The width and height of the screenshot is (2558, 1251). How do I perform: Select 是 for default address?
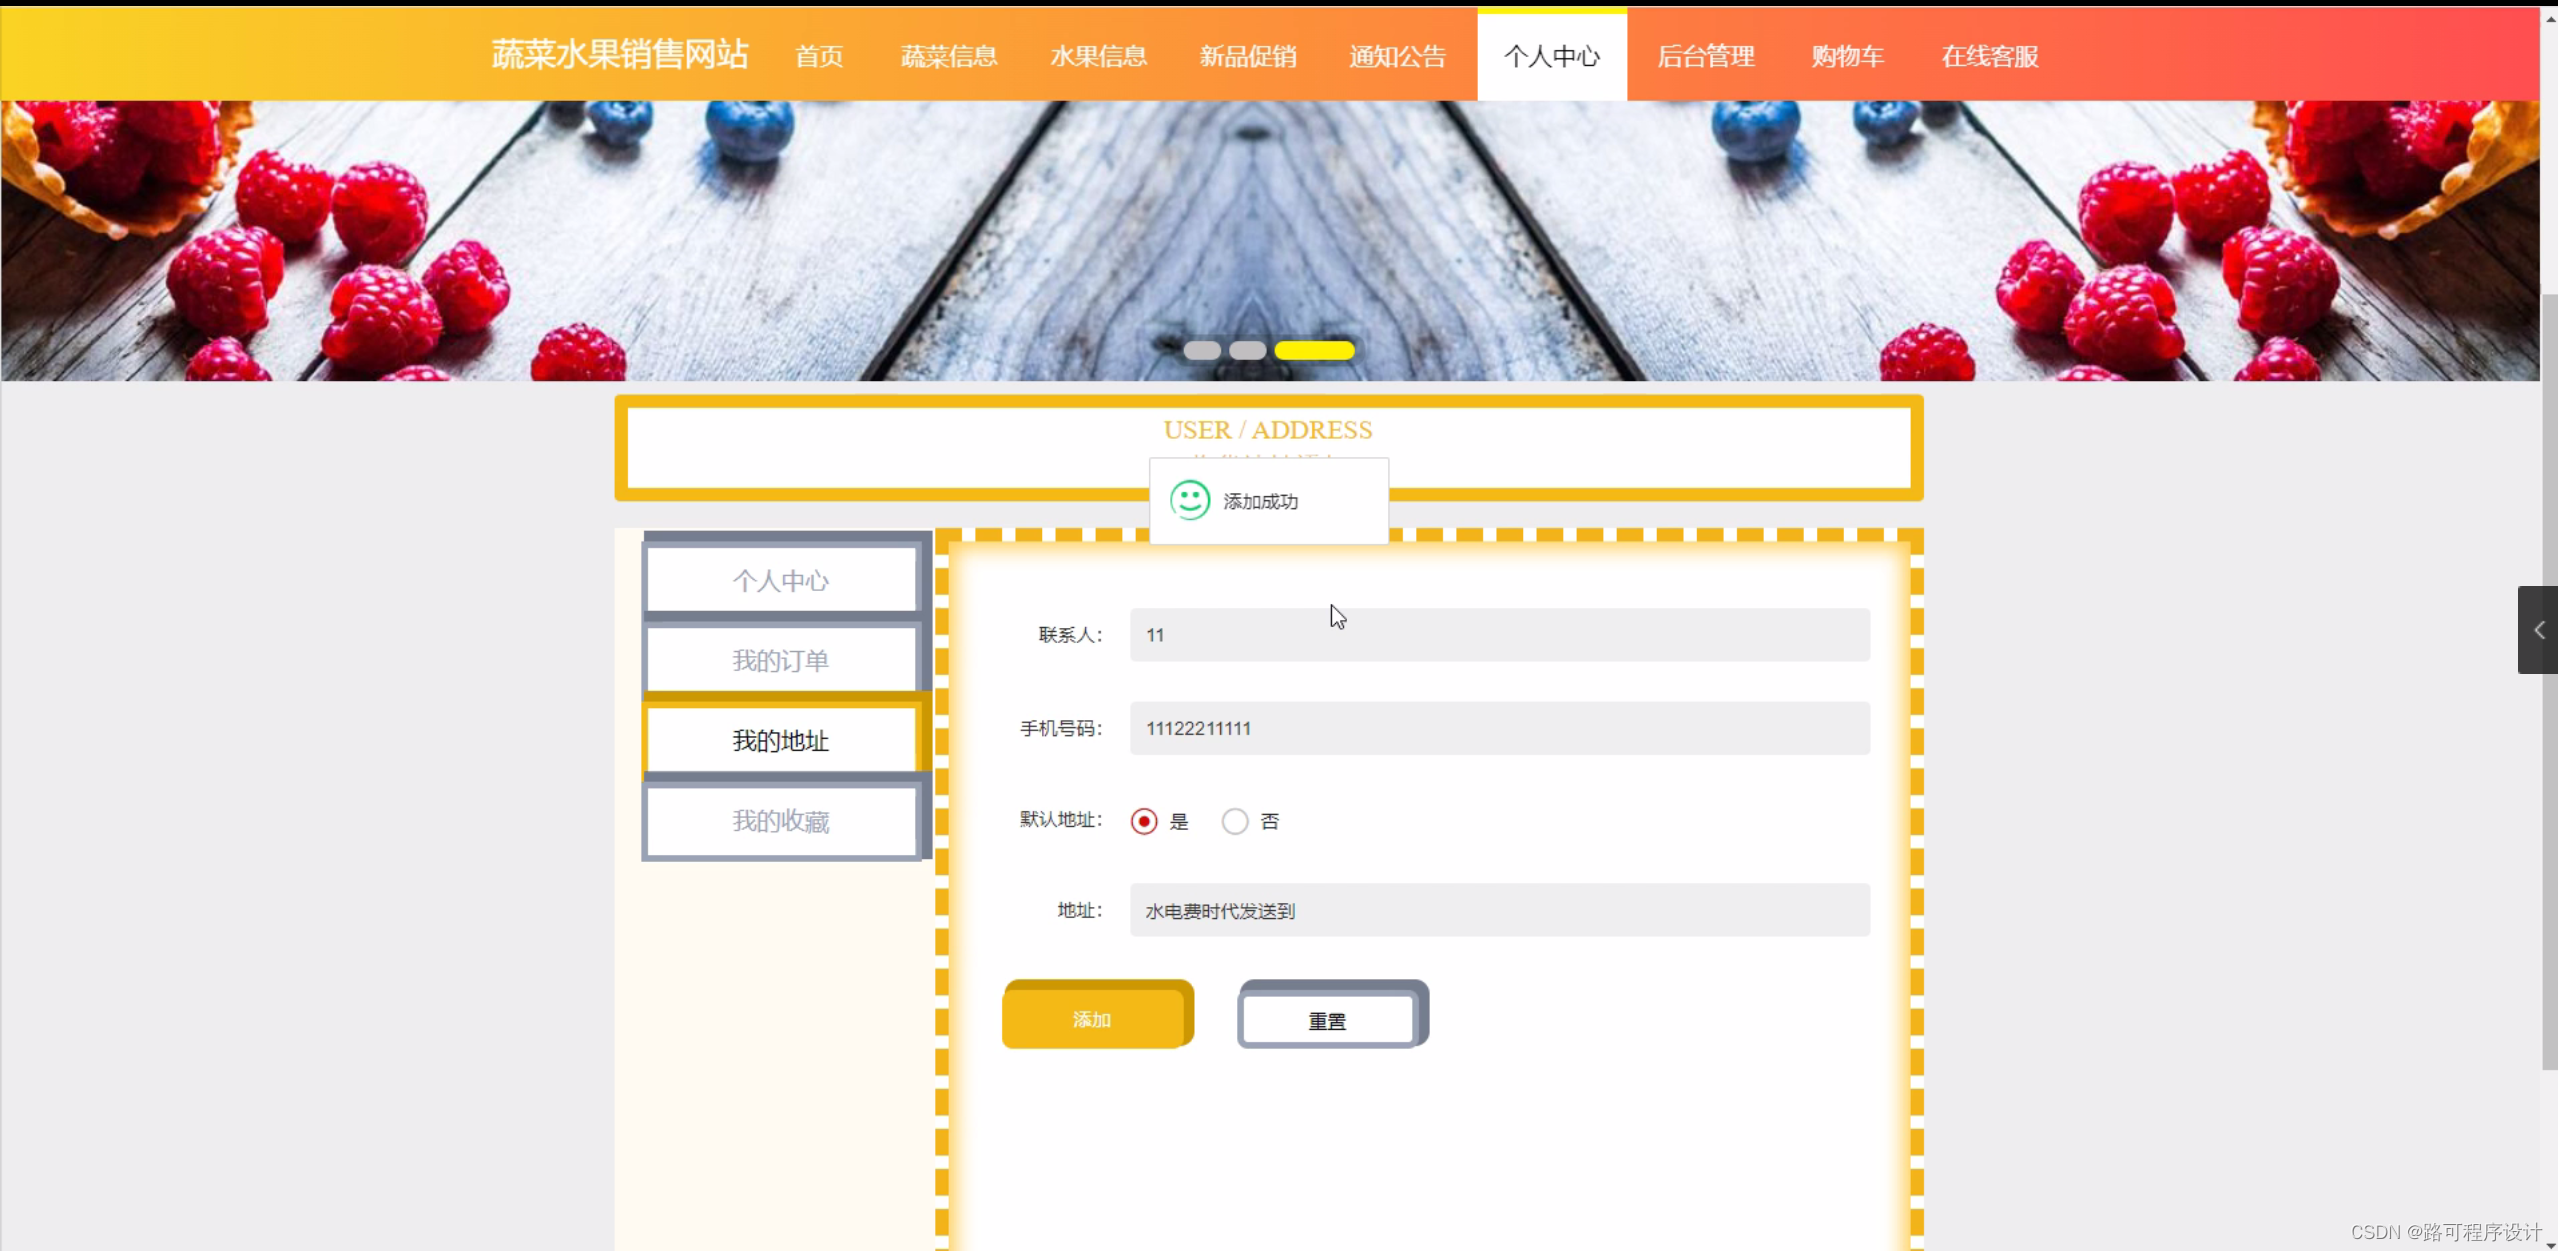1144,821
